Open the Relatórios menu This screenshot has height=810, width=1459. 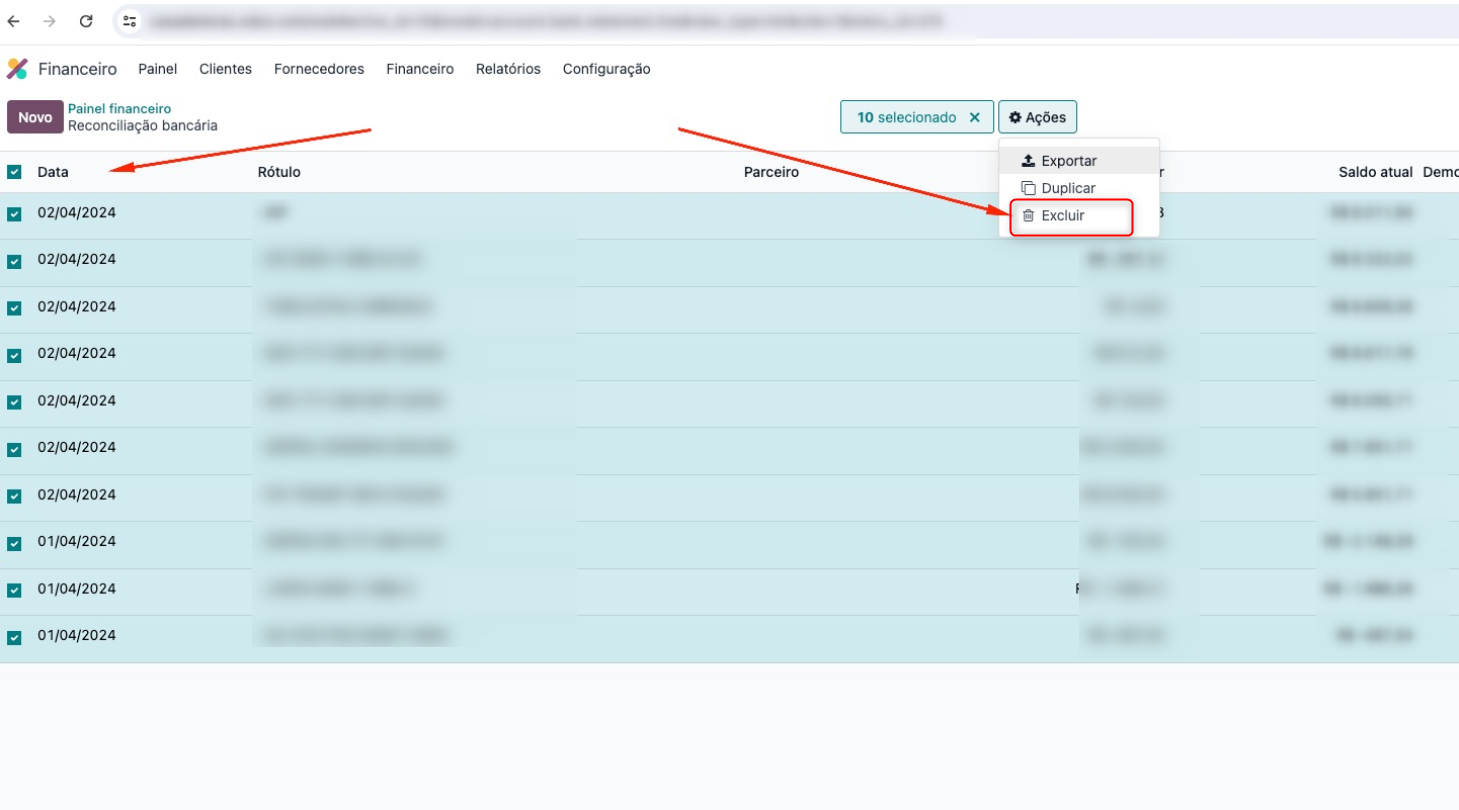pyautogui.click(x=508, y=69)
